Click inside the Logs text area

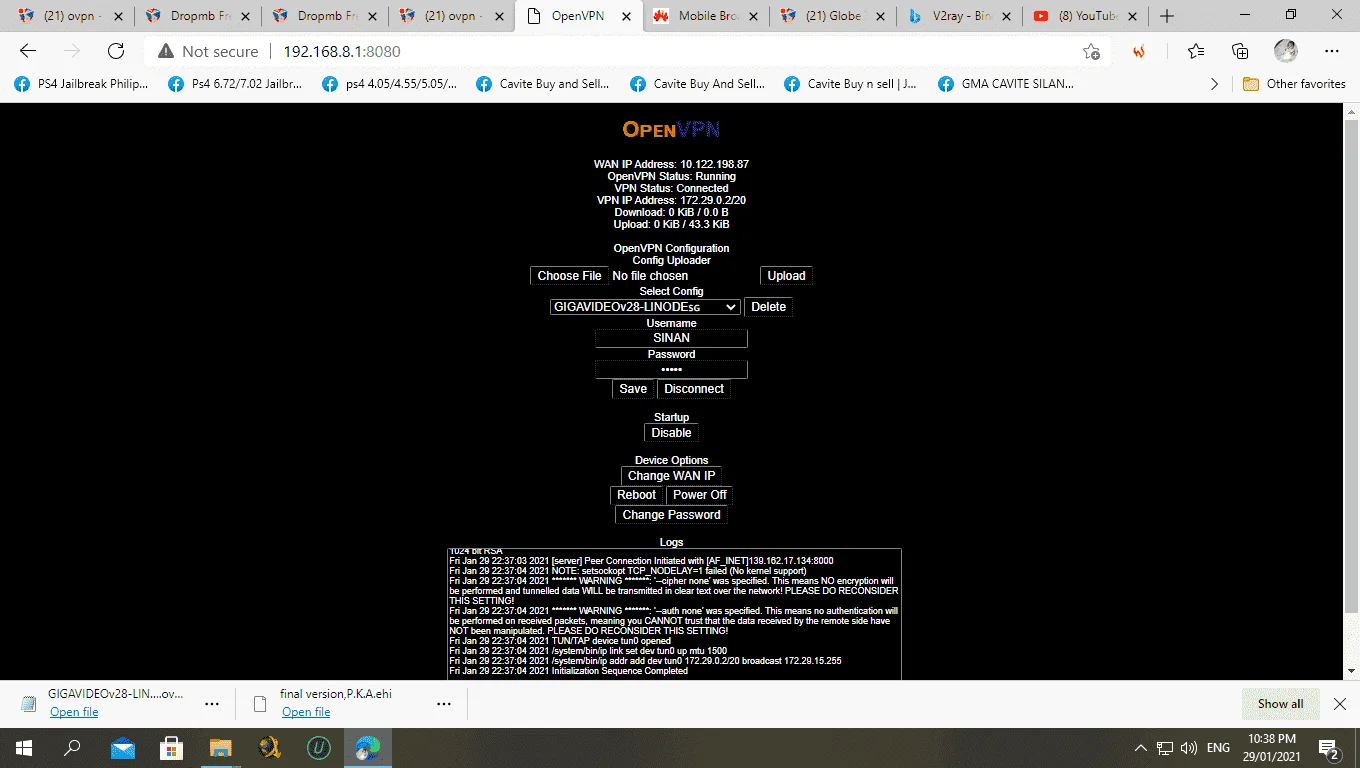click(674, 614)
